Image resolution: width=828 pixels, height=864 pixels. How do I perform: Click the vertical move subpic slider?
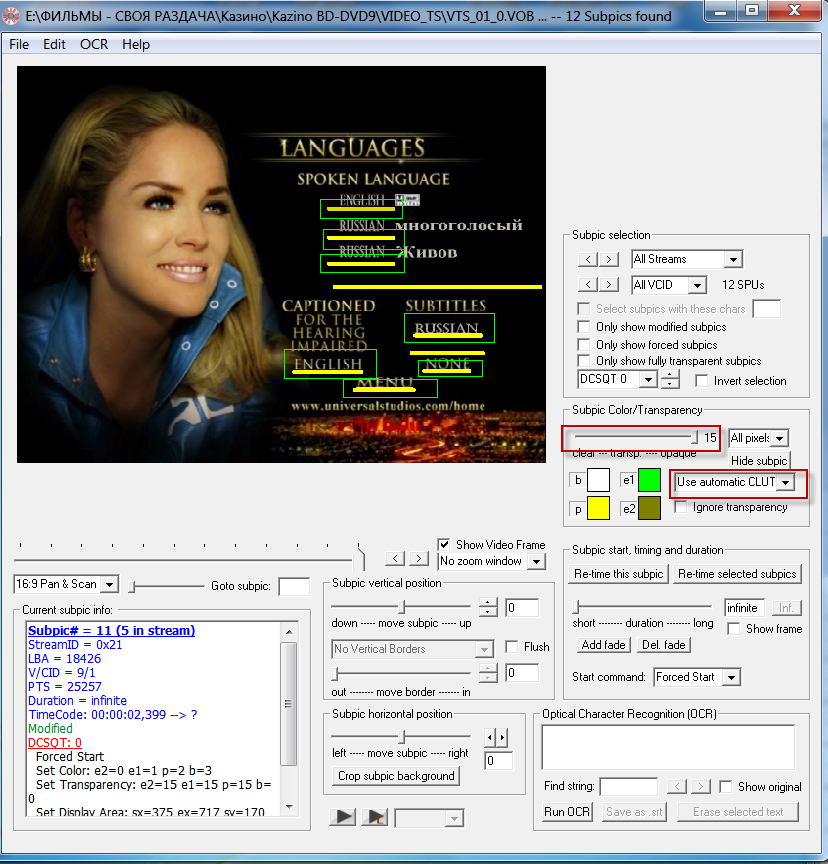[x=402, y=607]
